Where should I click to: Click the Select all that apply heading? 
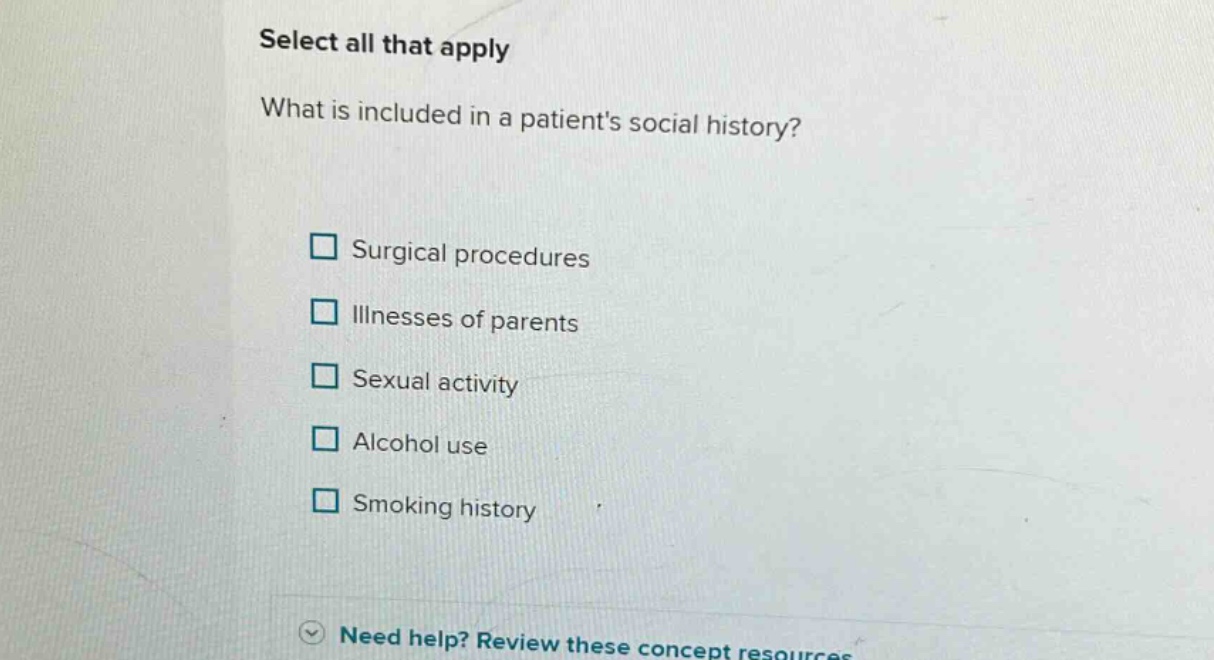pos(385,44)
